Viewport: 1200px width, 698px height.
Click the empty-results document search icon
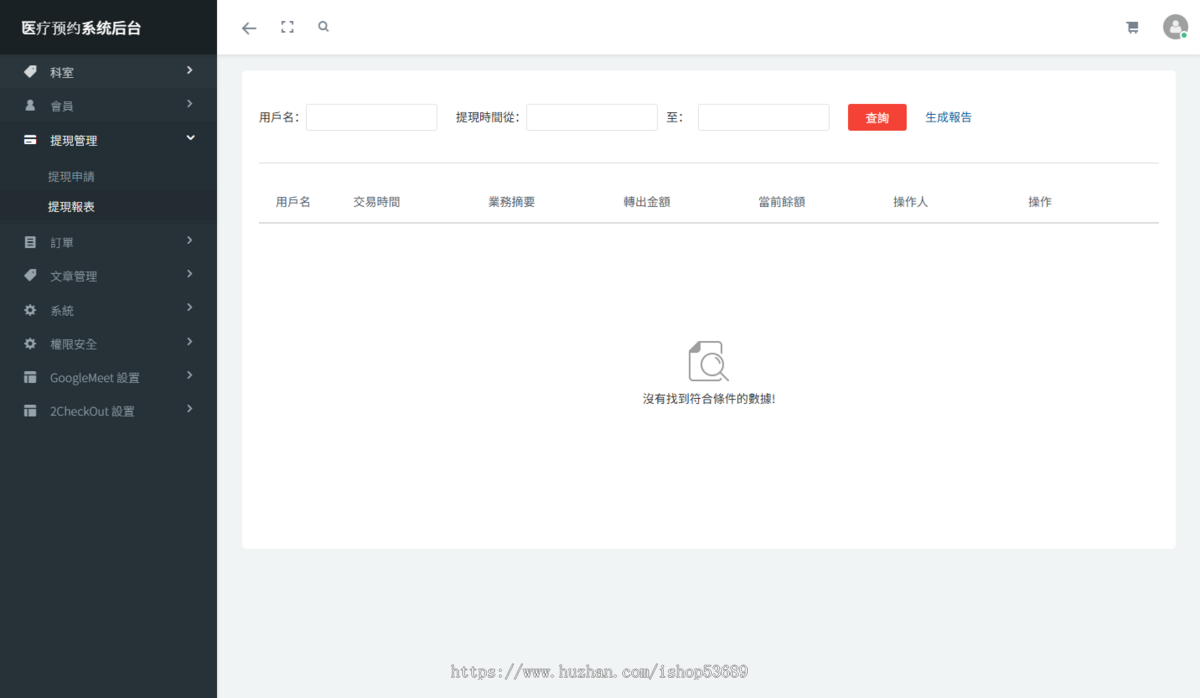(709, 361)
